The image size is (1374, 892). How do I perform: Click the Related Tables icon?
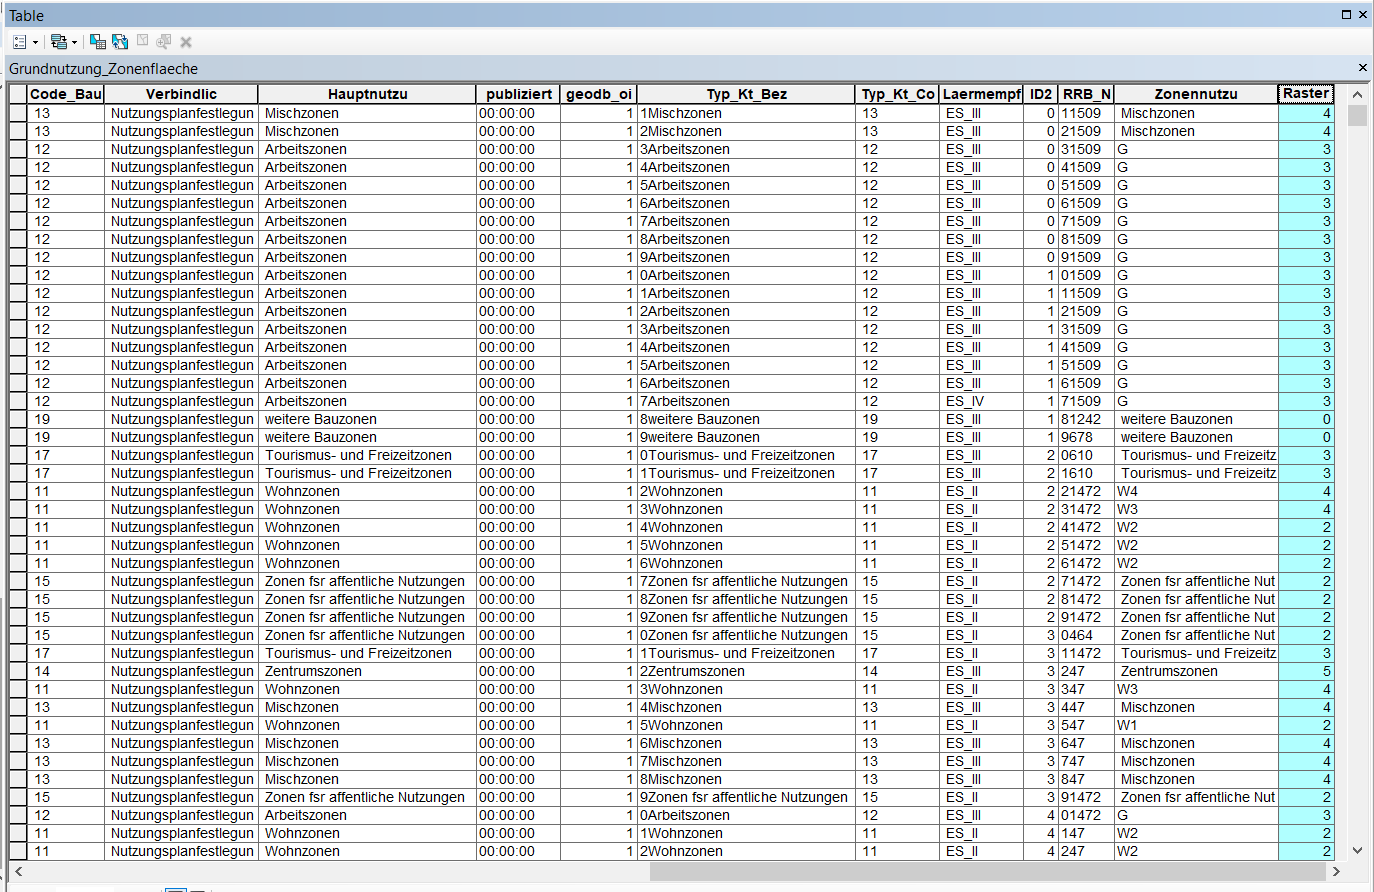(58, 42)
